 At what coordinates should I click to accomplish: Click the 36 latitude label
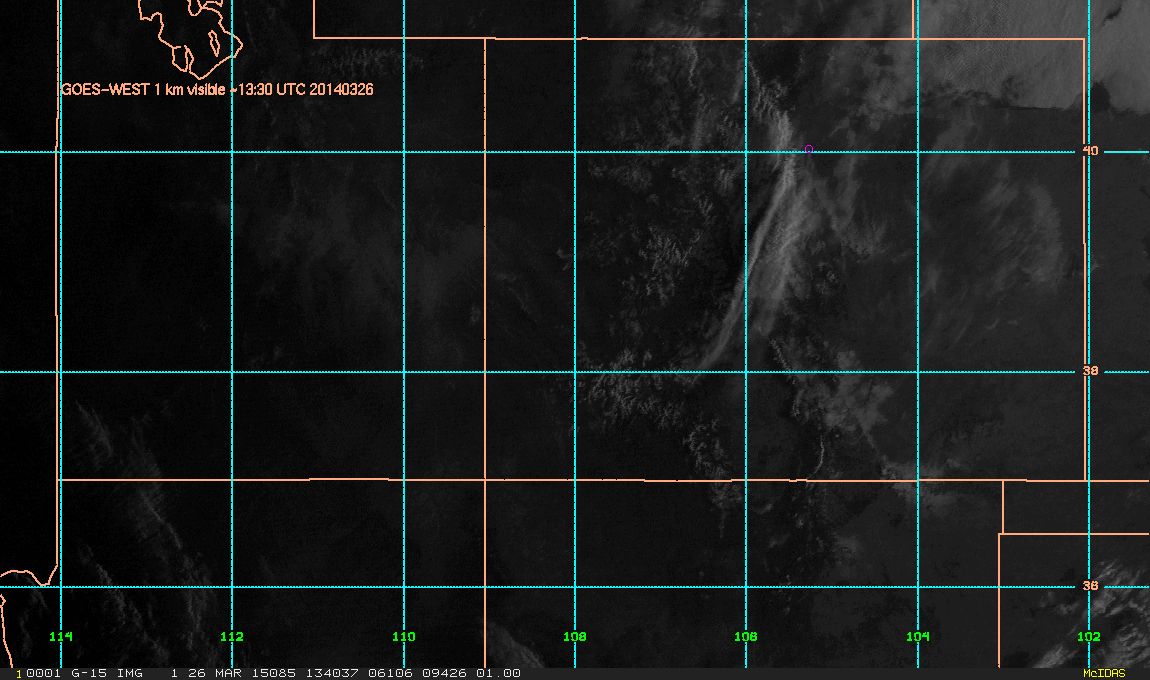pyautogui.click(x=1091, y=585)
